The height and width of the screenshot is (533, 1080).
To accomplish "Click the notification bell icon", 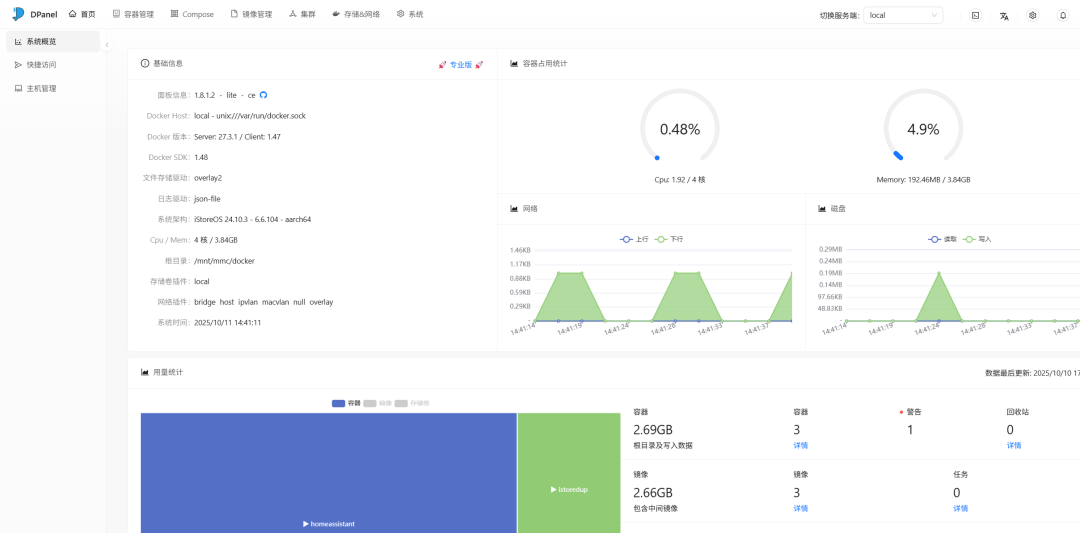I will (1063, 15).
